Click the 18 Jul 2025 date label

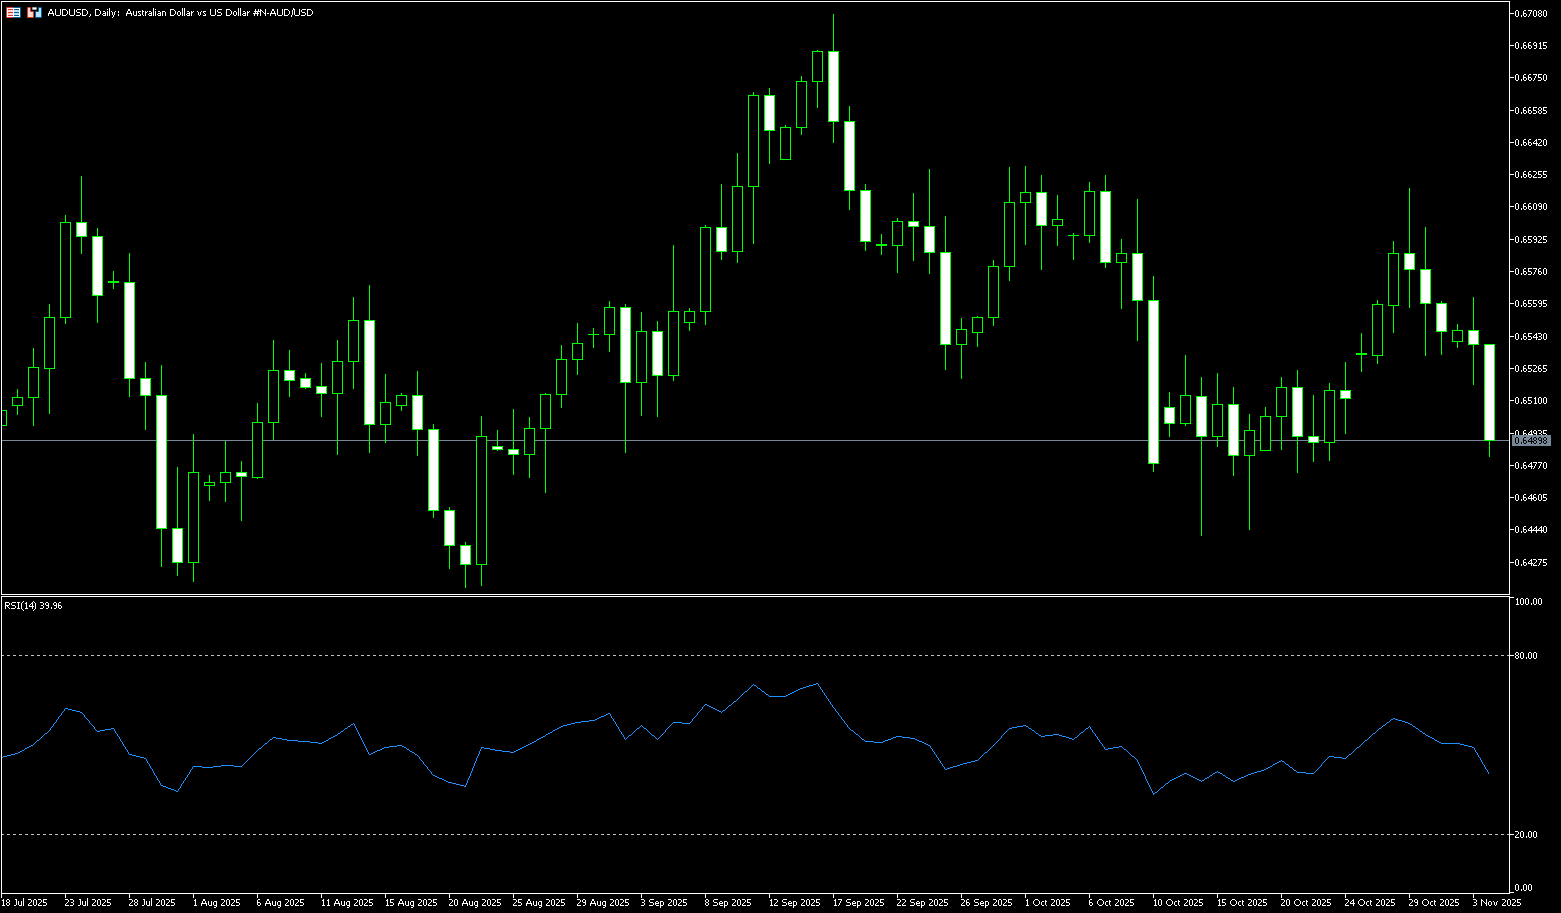[x=24, y=902]
